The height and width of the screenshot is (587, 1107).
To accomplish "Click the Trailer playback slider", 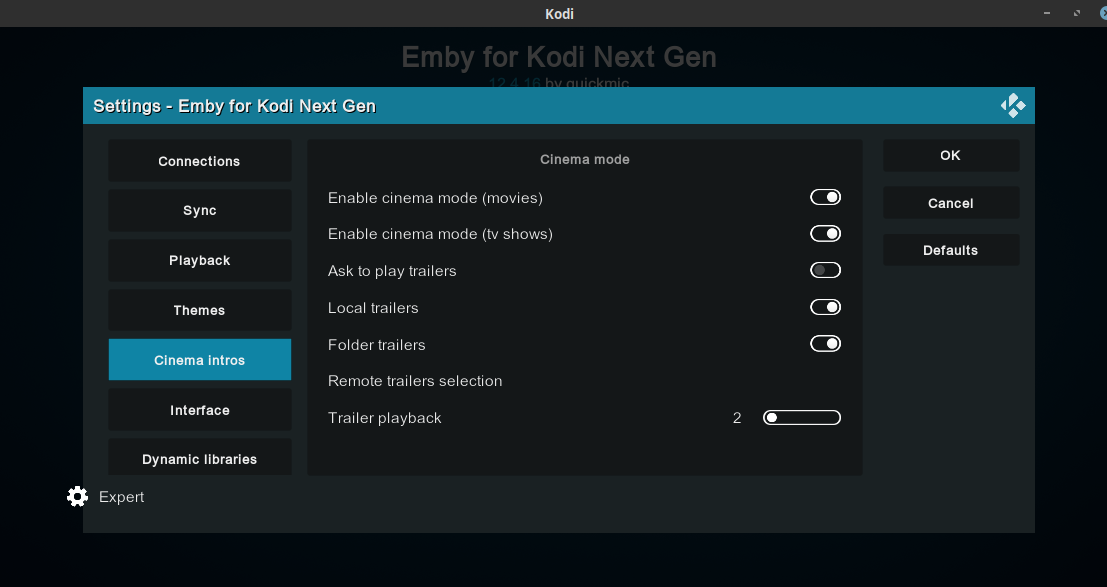I will [802, 417].
